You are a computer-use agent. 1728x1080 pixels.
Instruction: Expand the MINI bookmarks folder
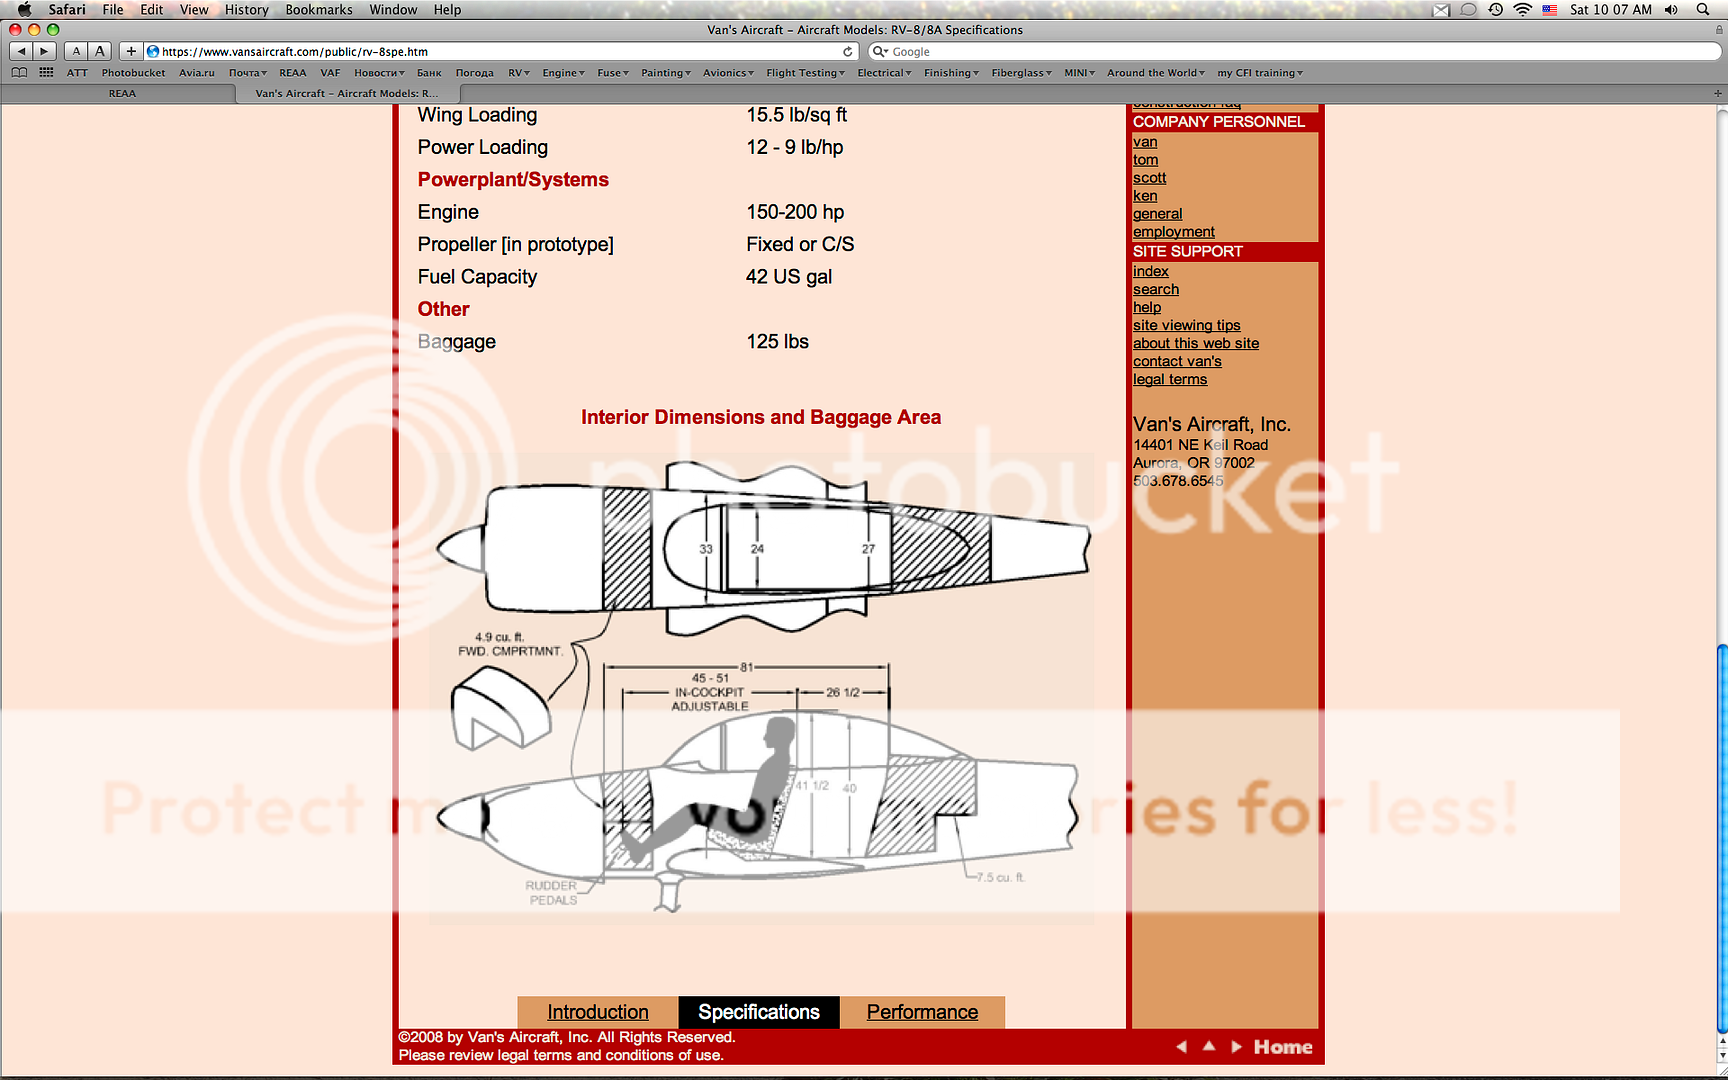pyautogui.click(x=1079, y=73)
